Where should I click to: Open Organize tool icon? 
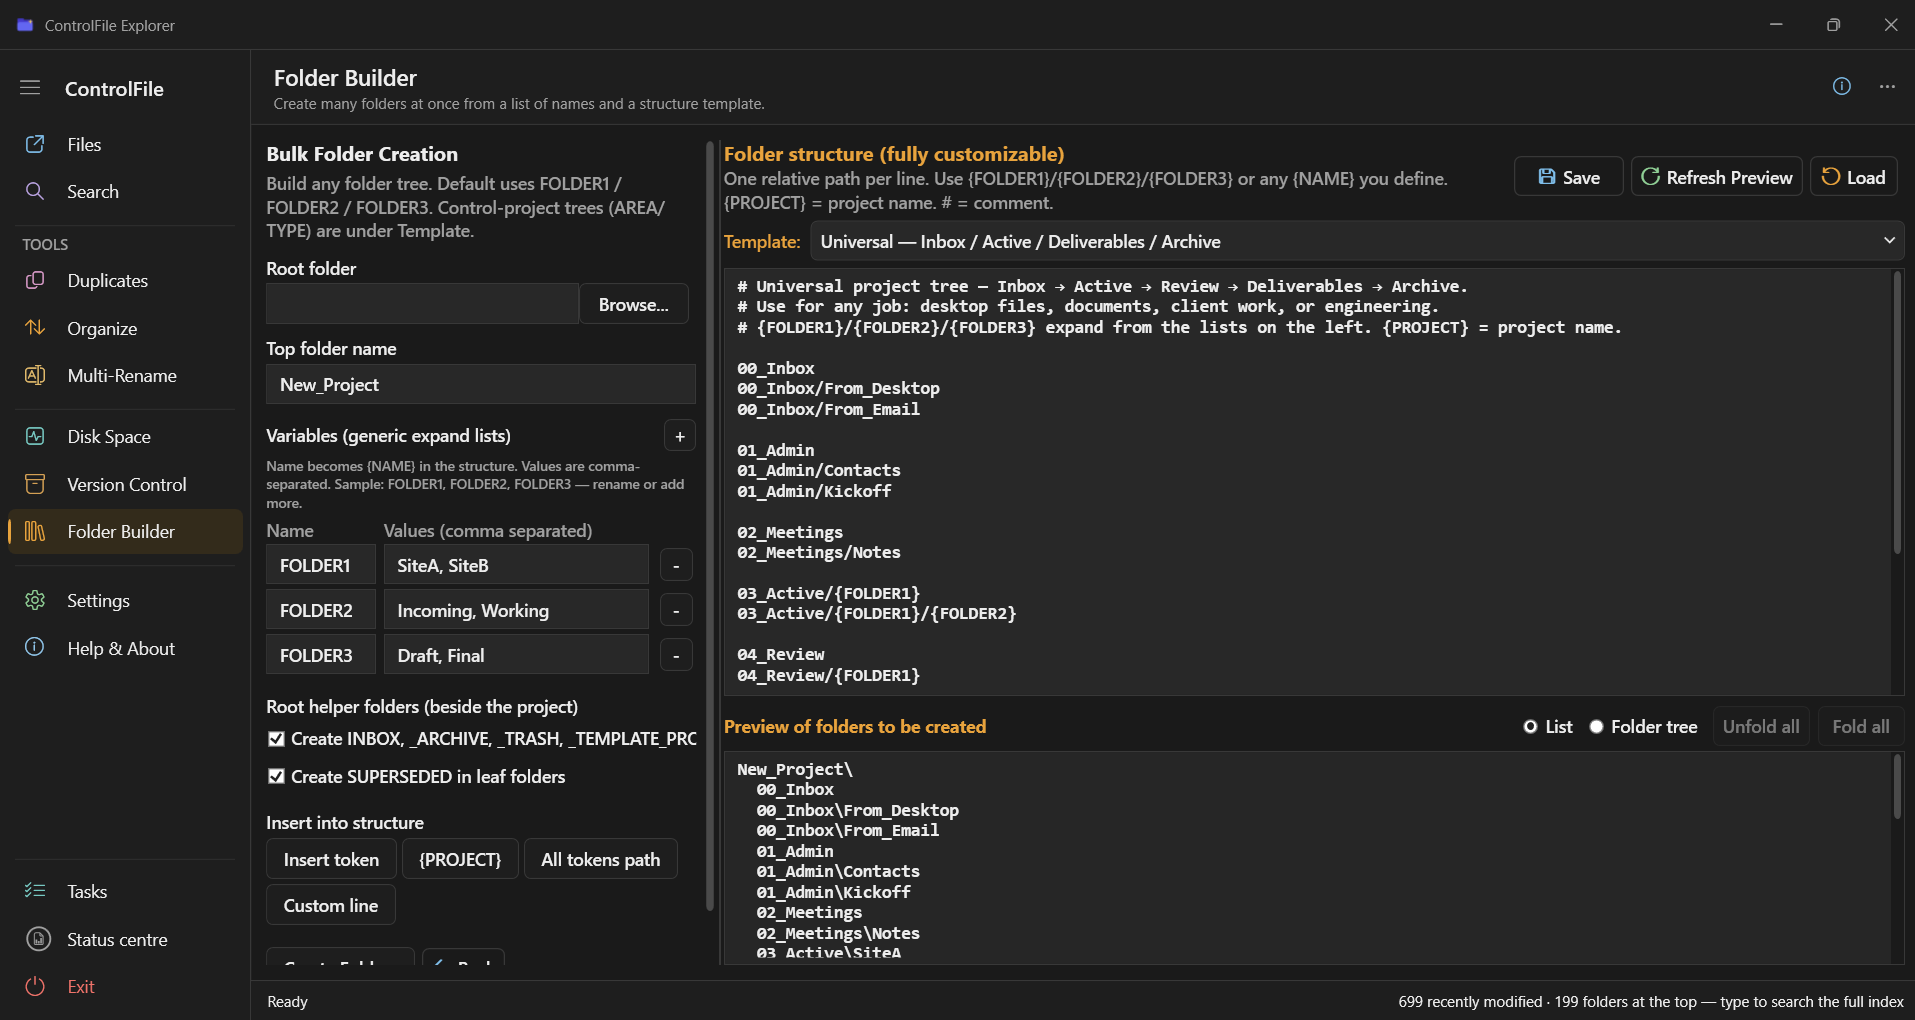click(35, 328)
